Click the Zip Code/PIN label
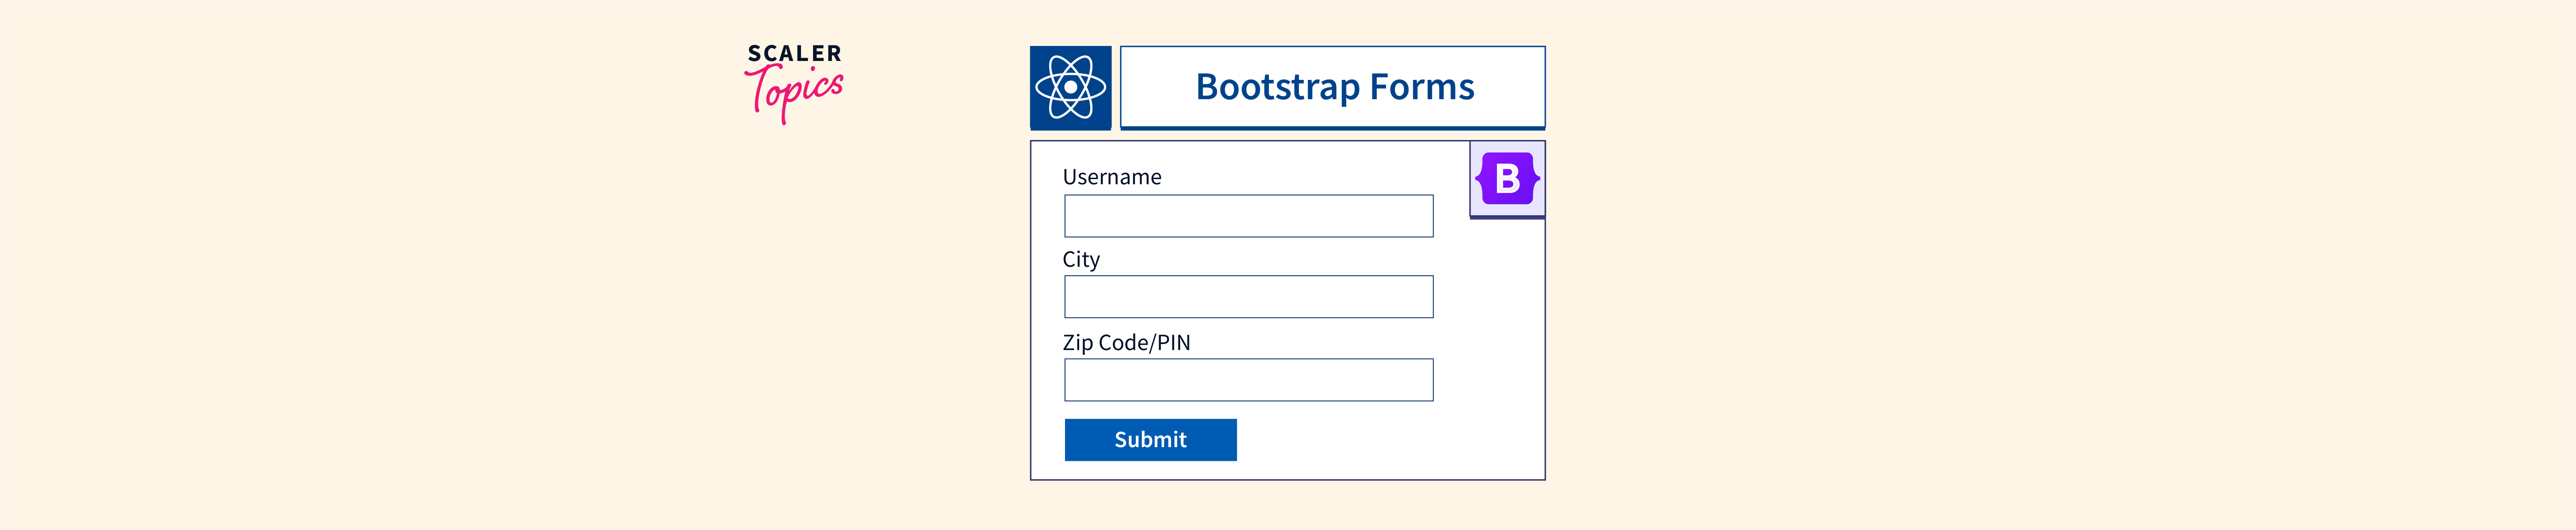This screenshot has height=530, width=2576. point(1126,343)
